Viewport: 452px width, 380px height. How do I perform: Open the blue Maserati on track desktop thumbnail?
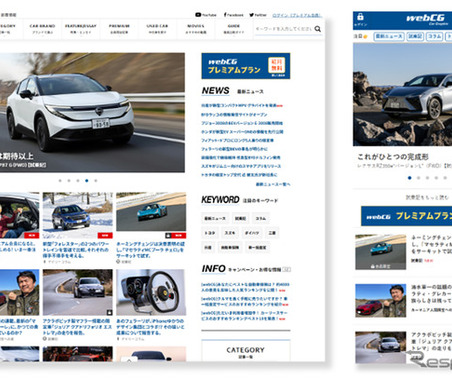[x=151, y=215]
